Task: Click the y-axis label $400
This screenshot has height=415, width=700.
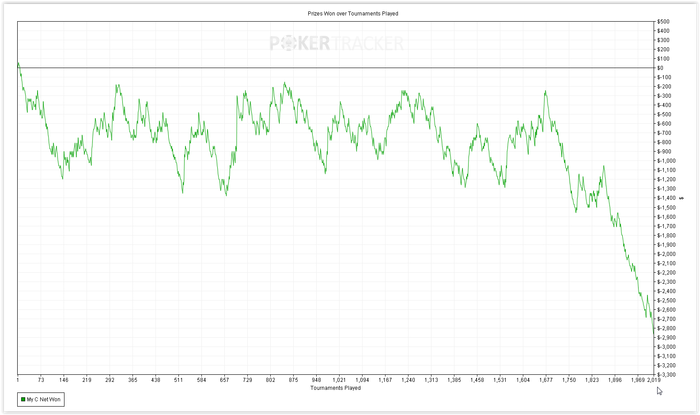Action: pyautogui.click(x=663, y=31)
